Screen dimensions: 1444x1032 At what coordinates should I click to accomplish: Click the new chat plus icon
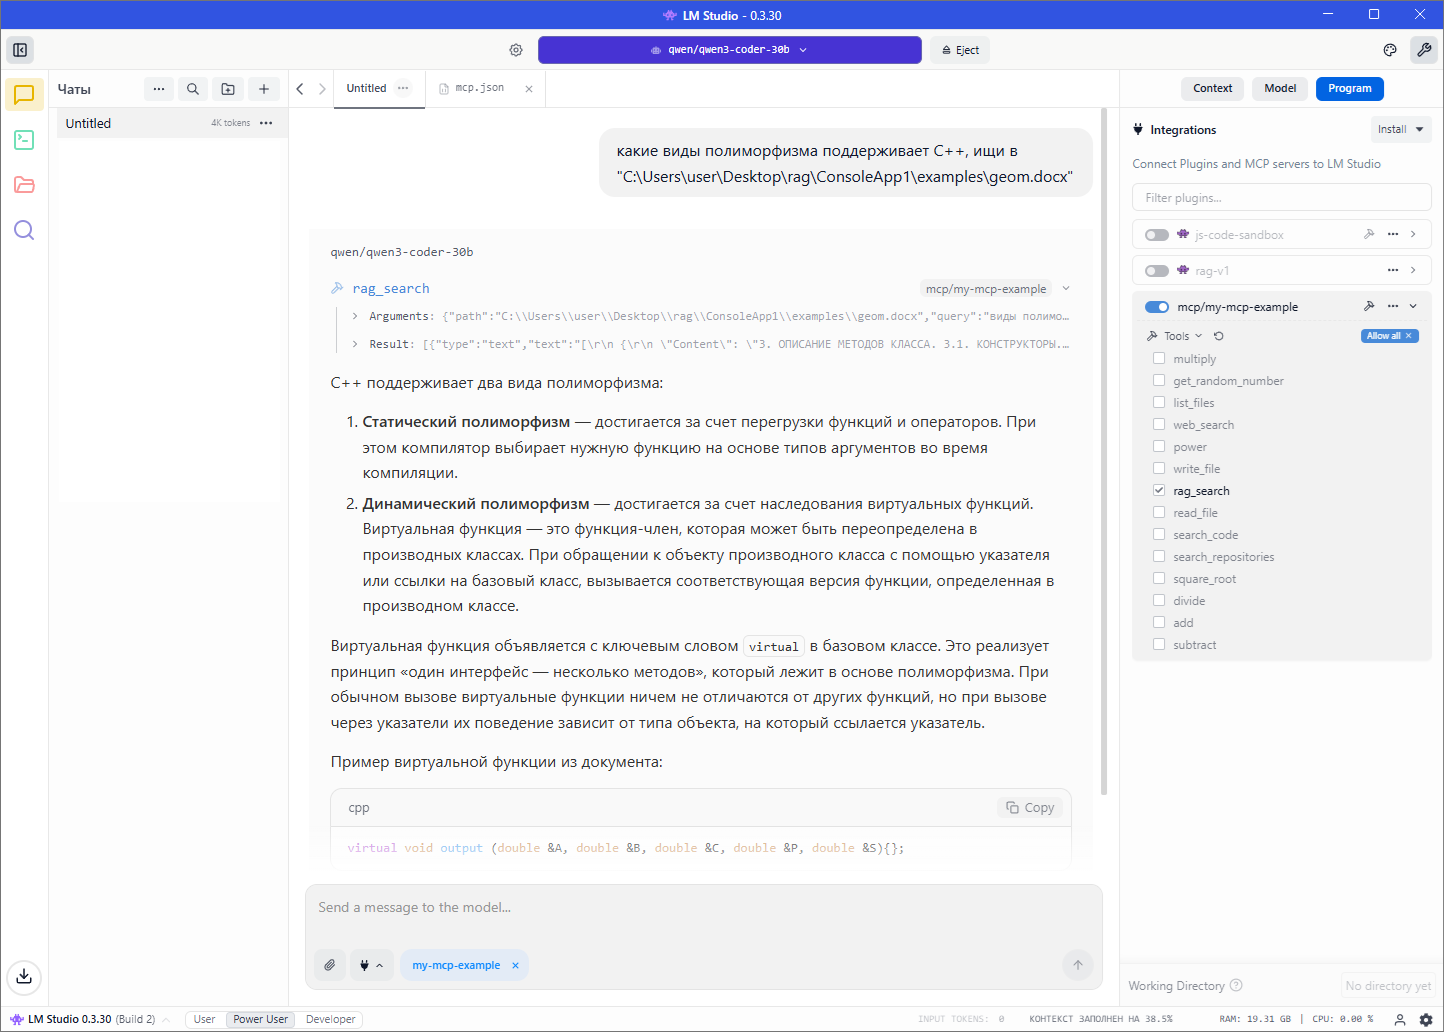coord(263,88)
